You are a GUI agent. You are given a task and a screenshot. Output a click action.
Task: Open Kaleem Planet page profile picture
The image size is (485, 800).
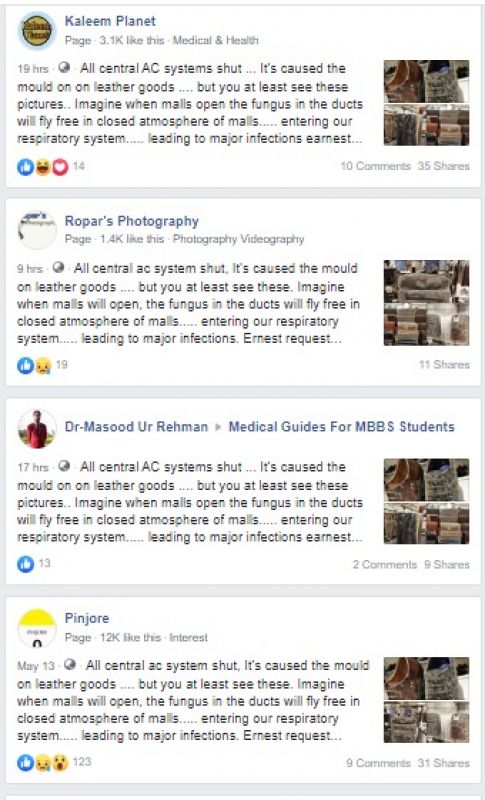pos(37,31)
